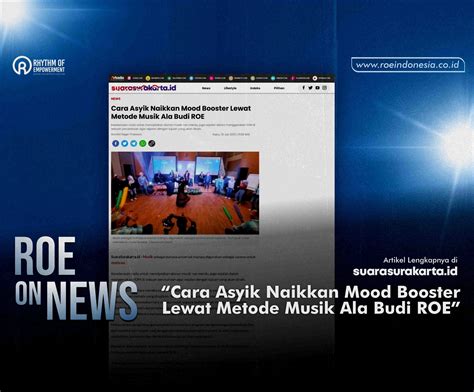Copy article link with dark link icon
The width and height of the screenshot is (474, 392).
152,143
